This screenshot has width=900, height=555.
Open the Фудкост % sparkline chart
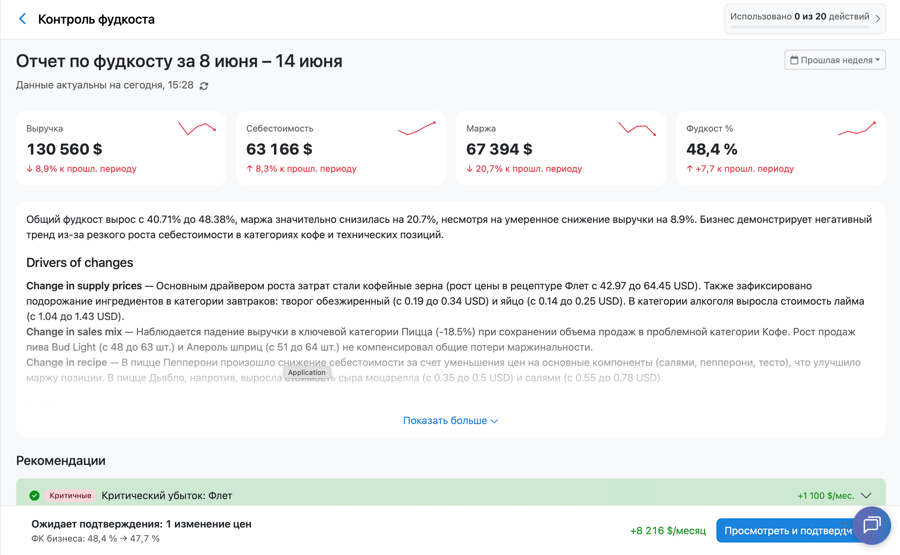[x=857, y=129]
